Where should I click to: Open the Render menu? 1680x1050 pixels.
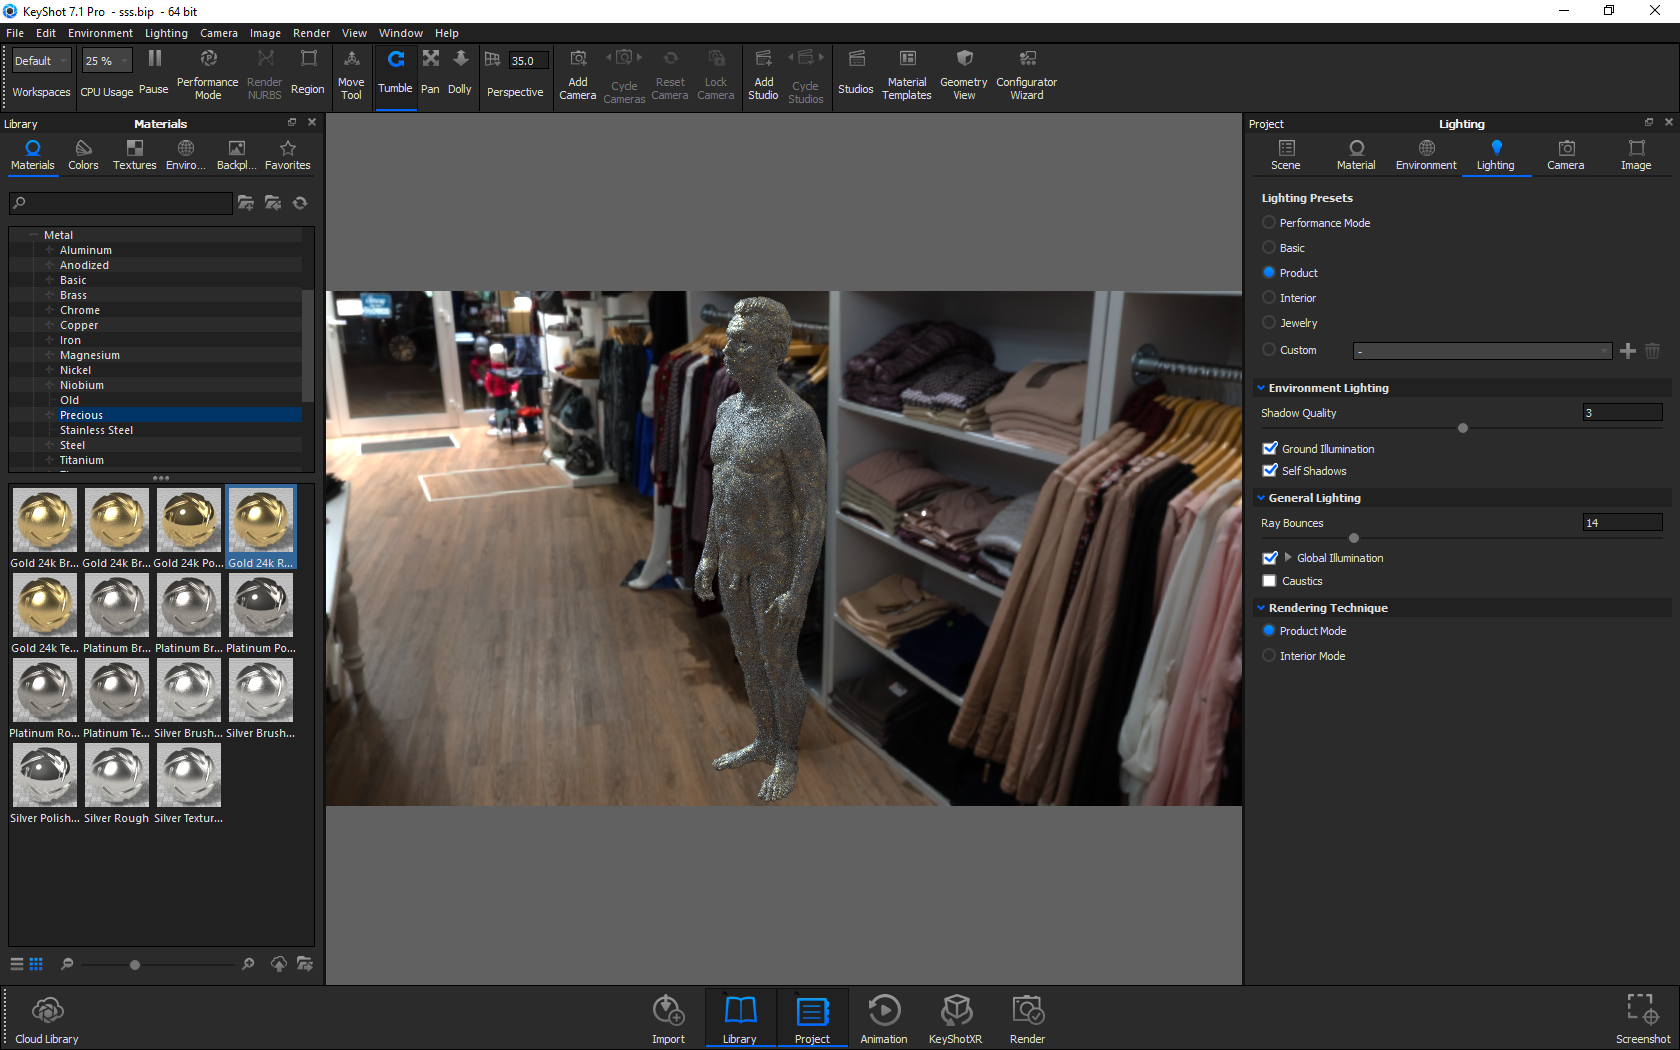click(x=311, y=33)
